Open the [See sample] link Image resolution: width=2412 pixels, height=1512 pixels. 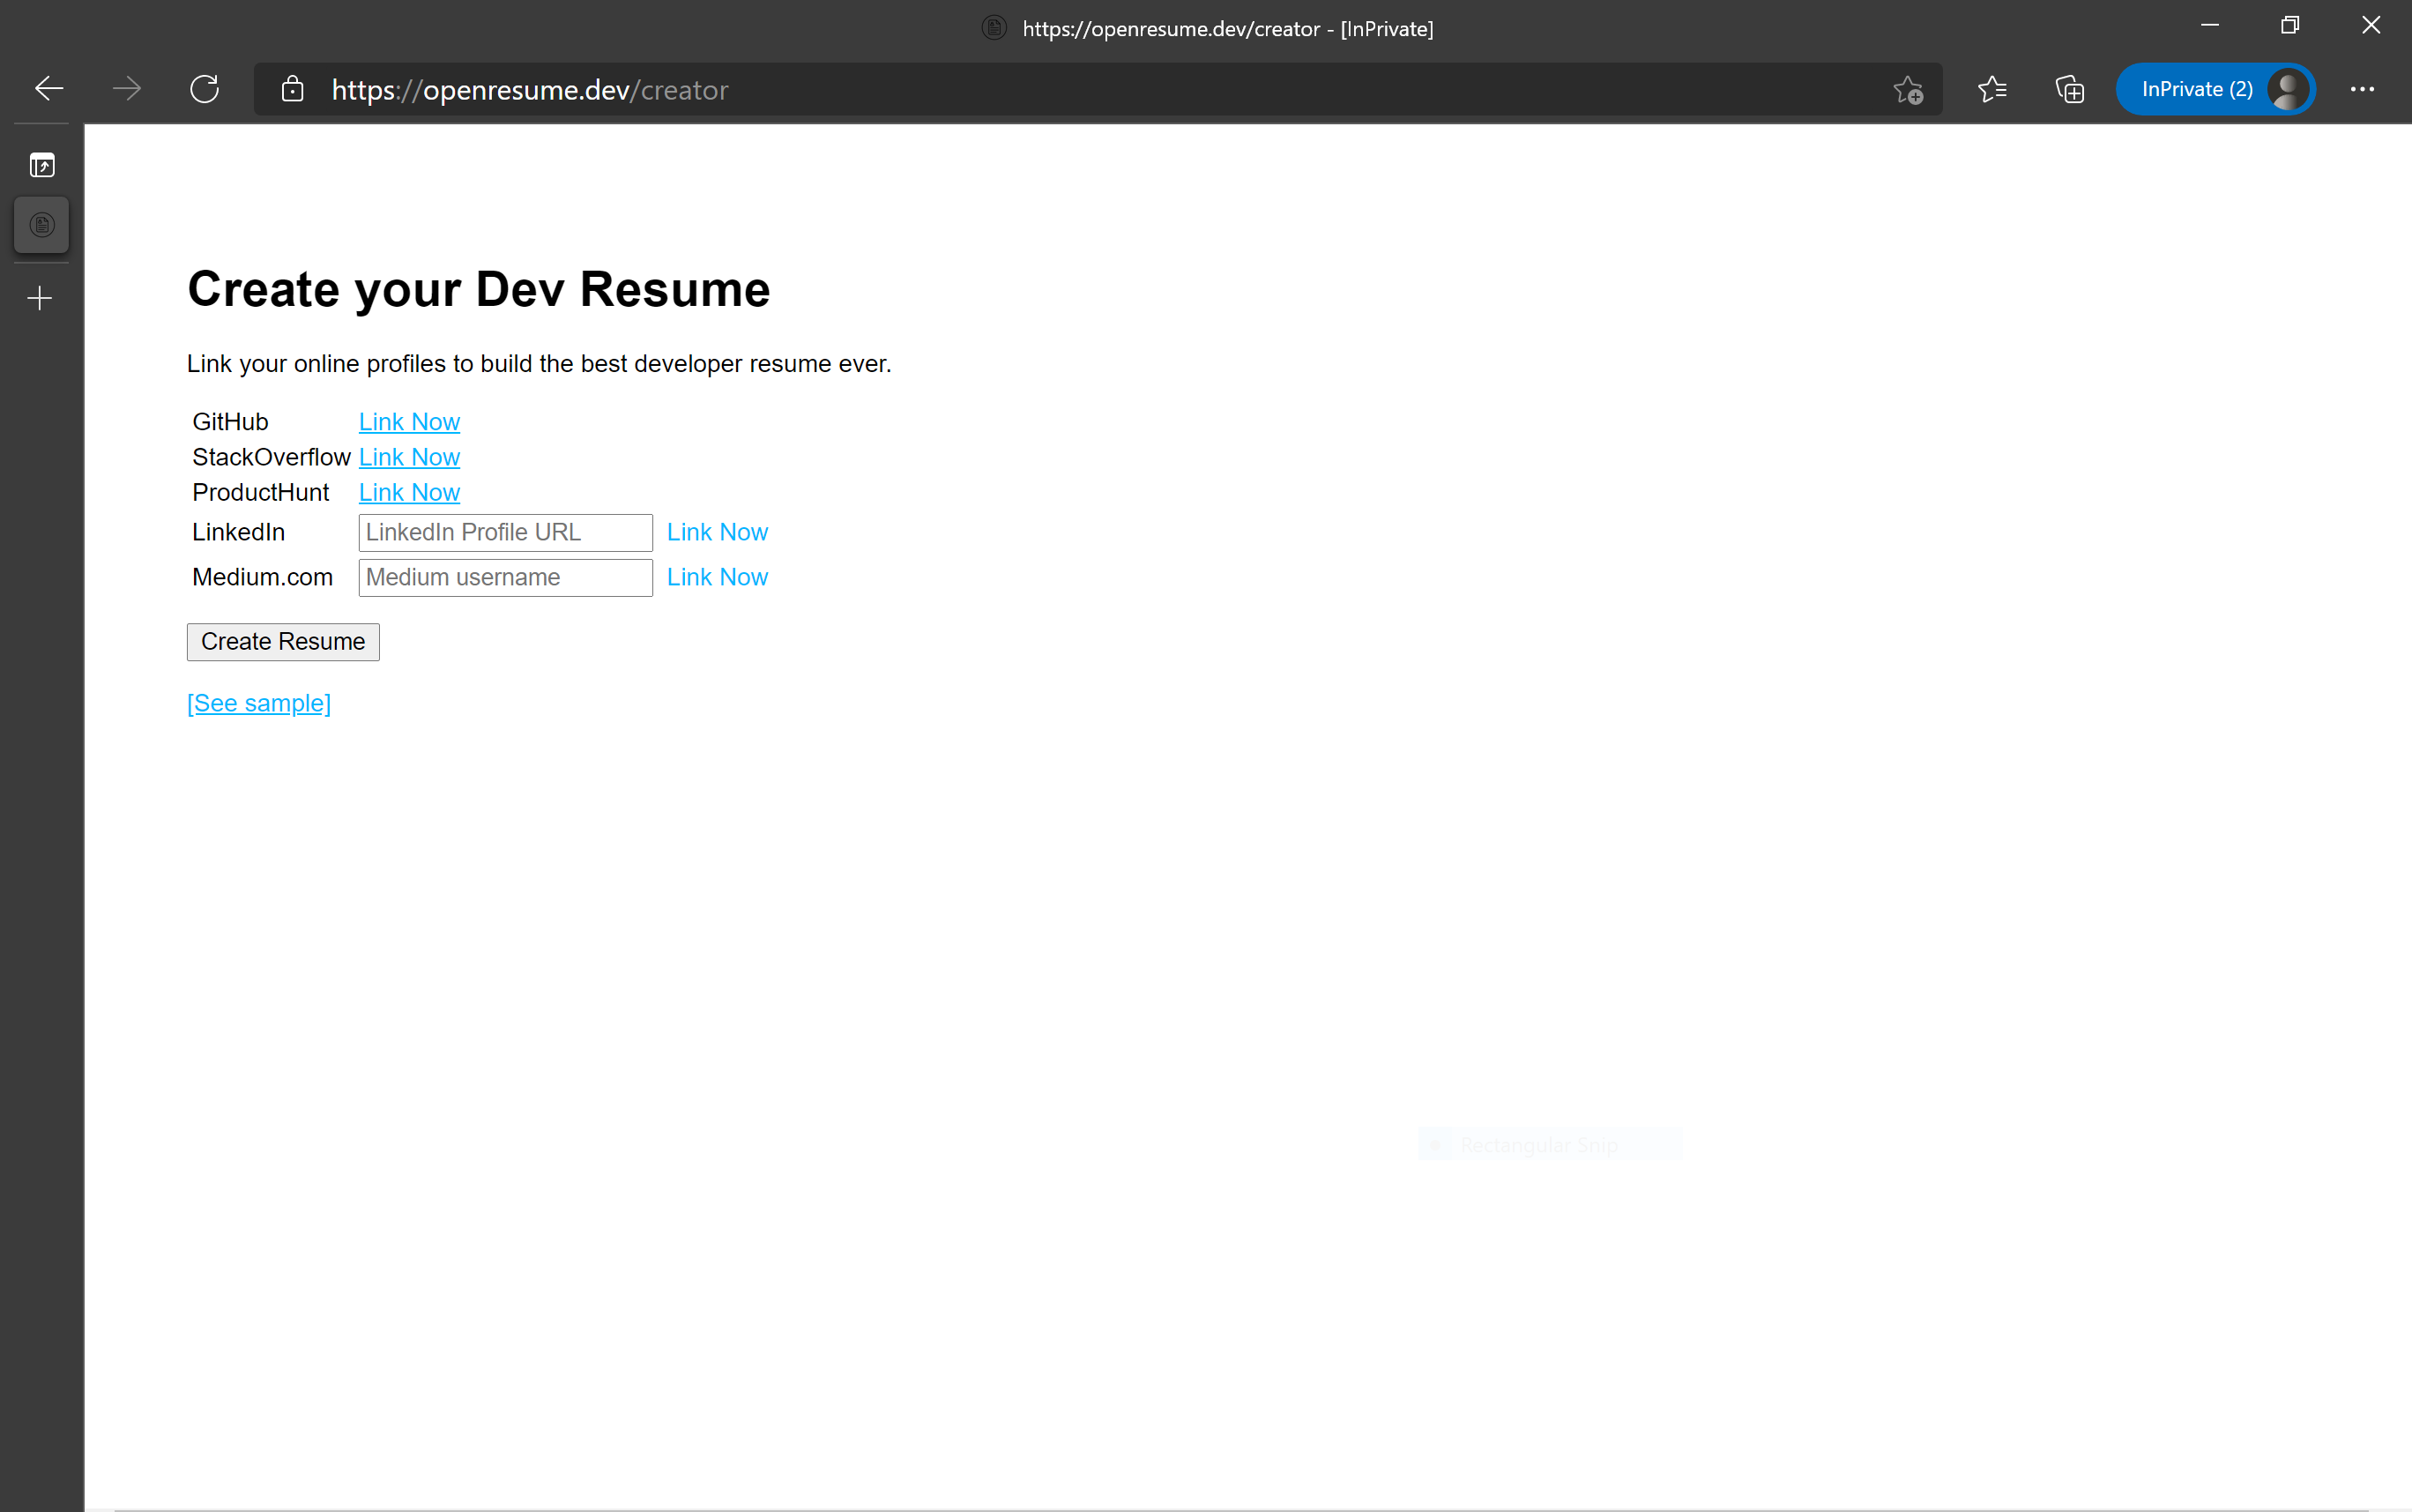pos(258,703)
